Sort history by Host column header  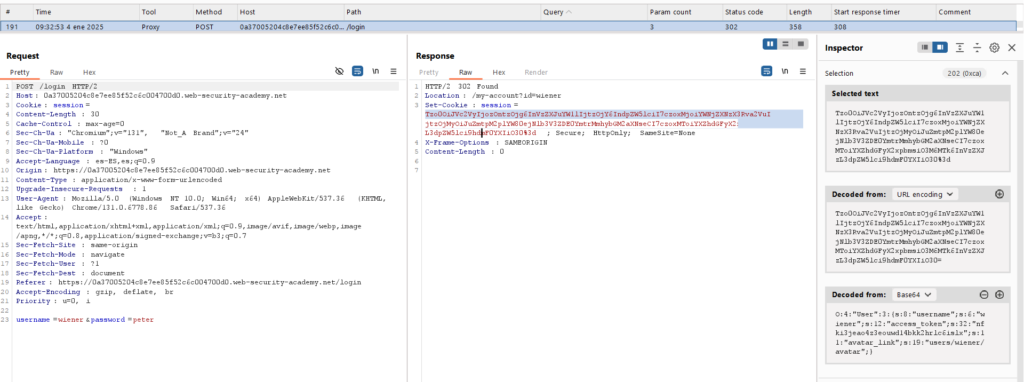click(290, 12)
